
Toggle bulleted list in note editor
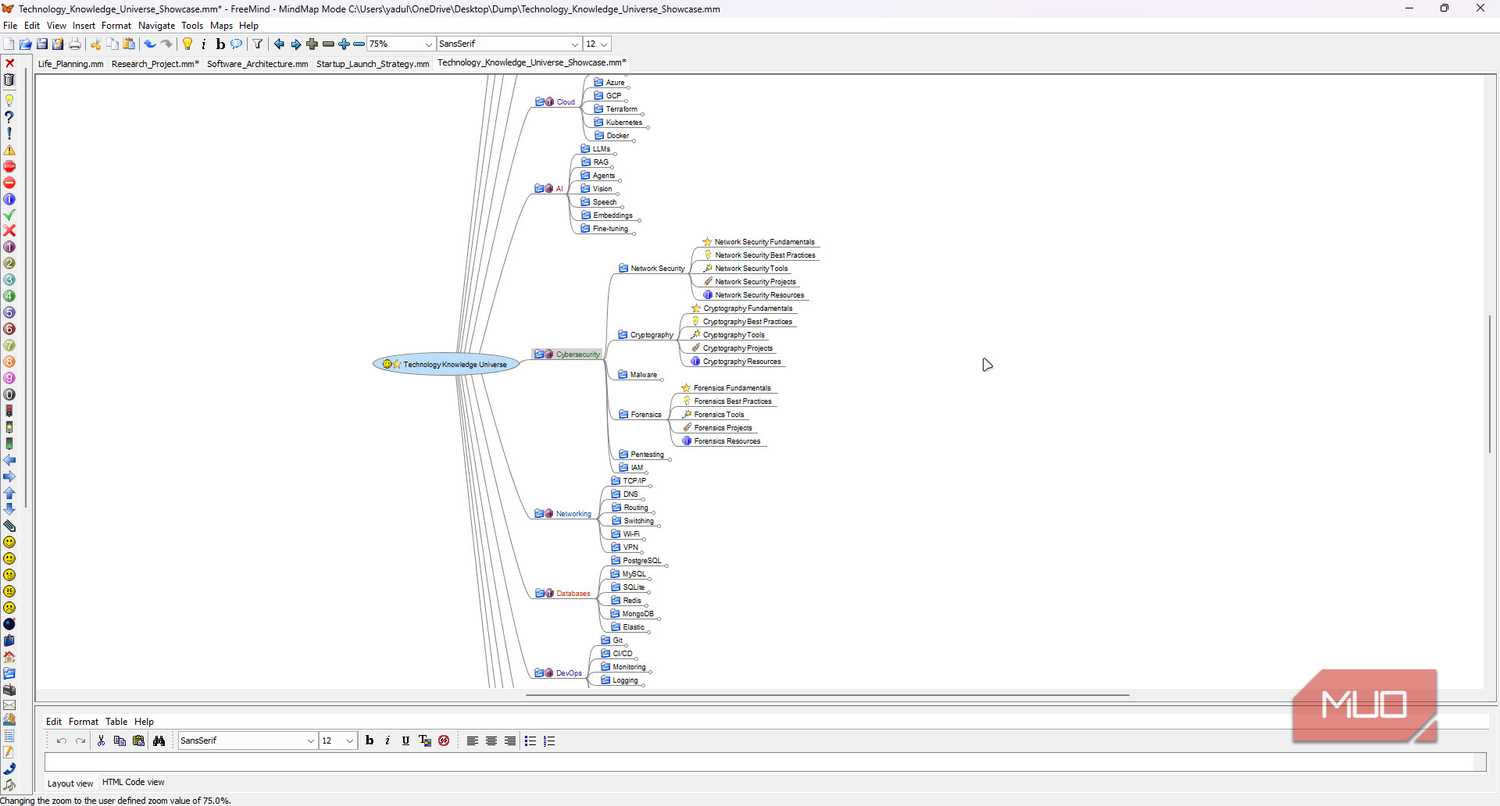tap(530, 741)
